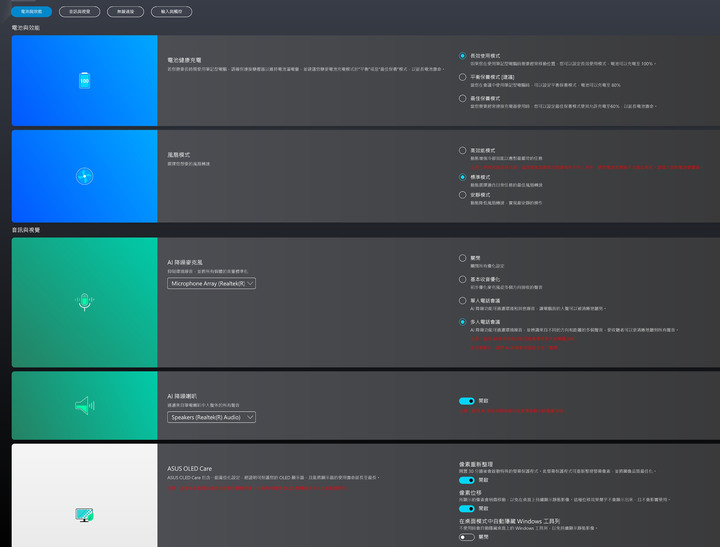Toggle the 像素重新整理 switch
720x547 pixels.
click(467, 480)
